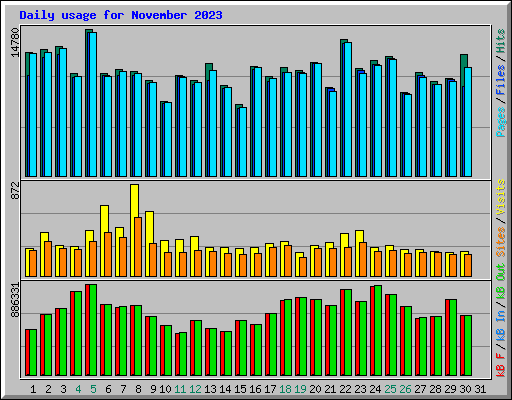
Task: Click the 'Visits' legend label
Action: (x=501, y=197)
